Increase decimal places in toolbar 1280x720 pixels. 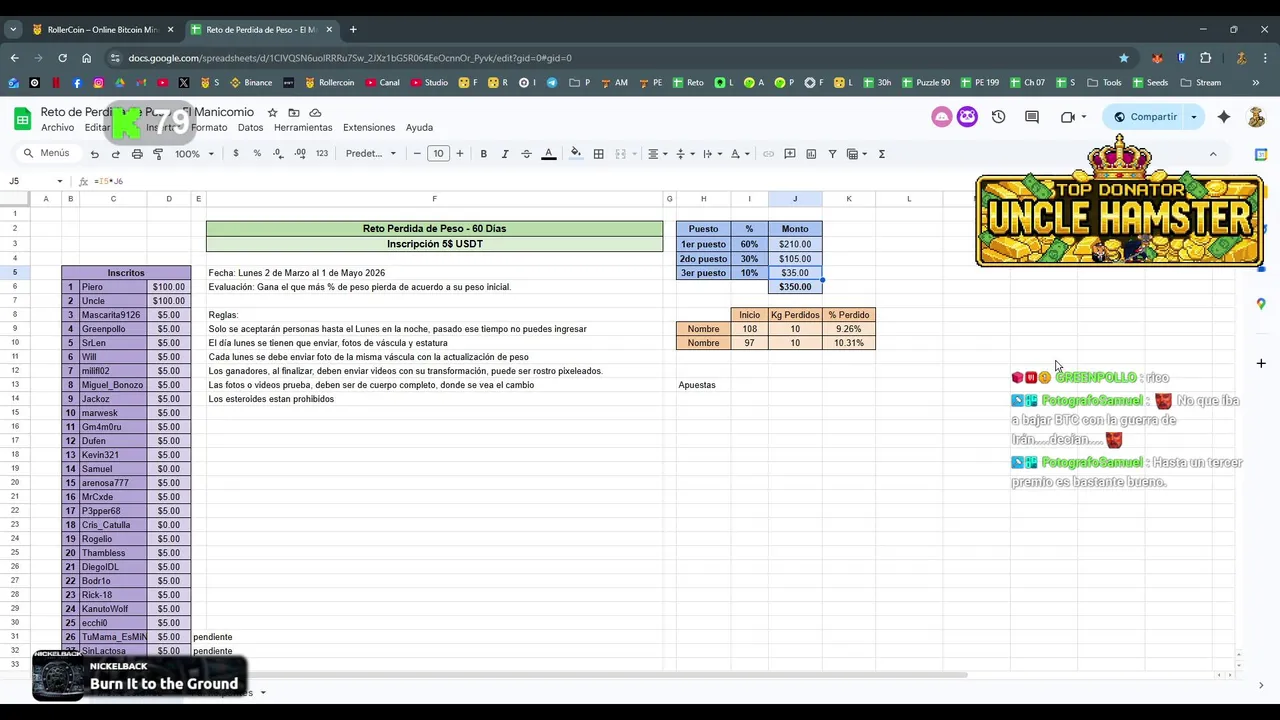(x=300, y=154)
